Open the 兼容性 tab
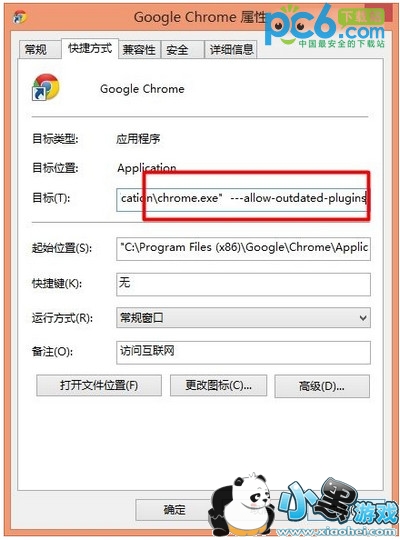Screen dimensions: 400x540 (x=139, y=50)
